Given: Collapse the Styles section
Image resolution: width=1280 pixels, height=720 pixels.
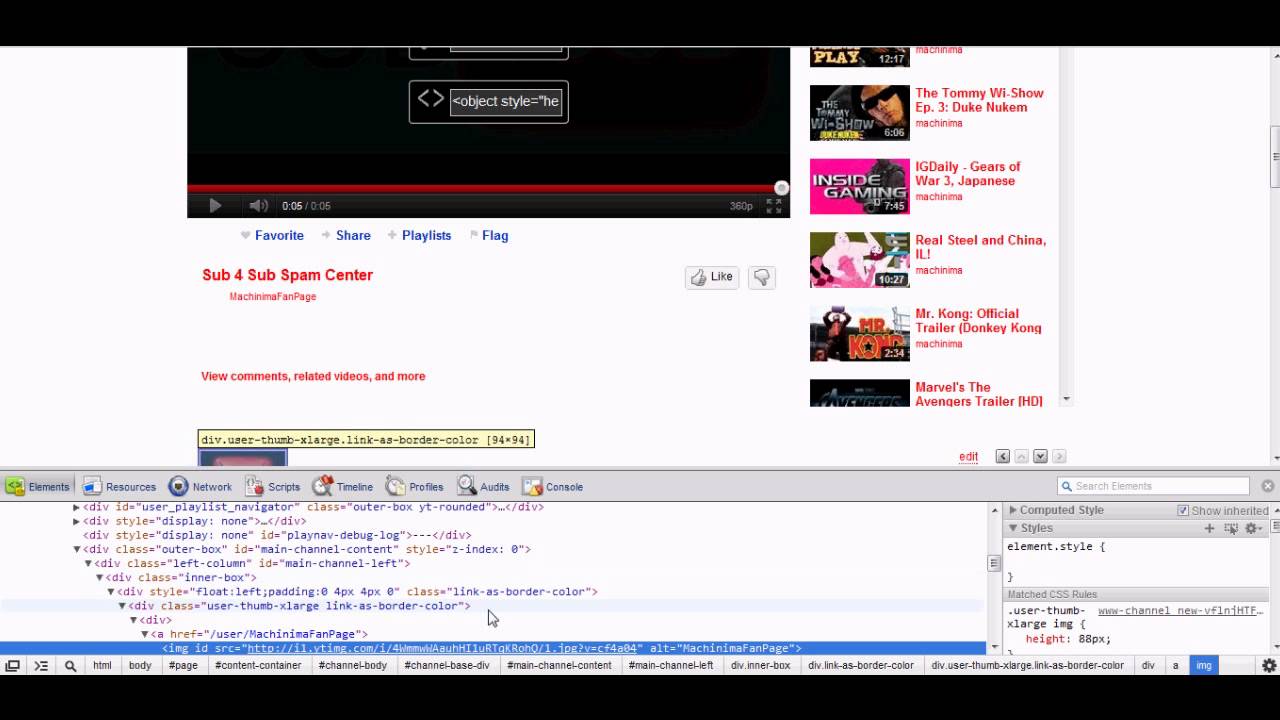Looking at the screenshot, I should pyautogui.click(x=1013, y=528).
